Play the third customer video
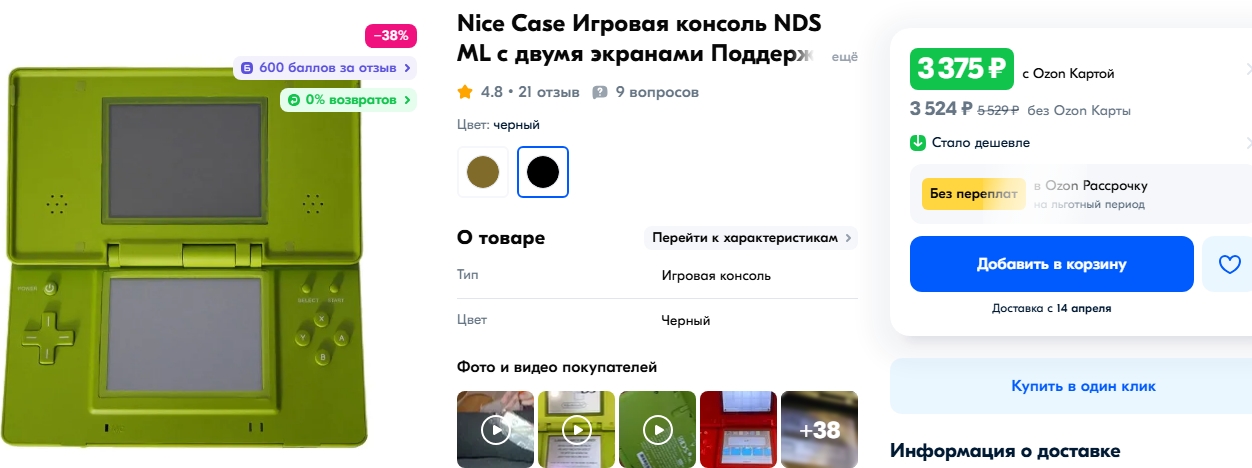Screen dimensions: 1252x468 coord(658,430)
